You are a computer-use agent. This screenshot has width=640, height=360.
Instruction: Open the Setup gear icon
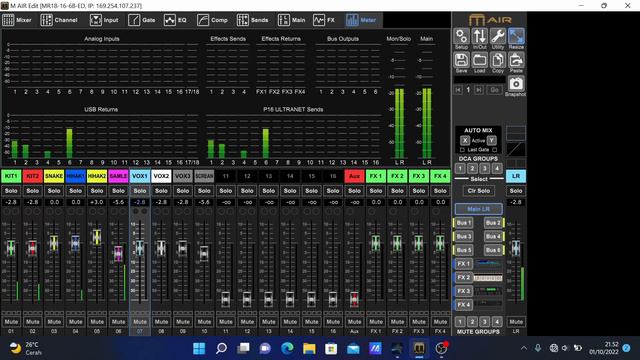click(x=461, y=36)
